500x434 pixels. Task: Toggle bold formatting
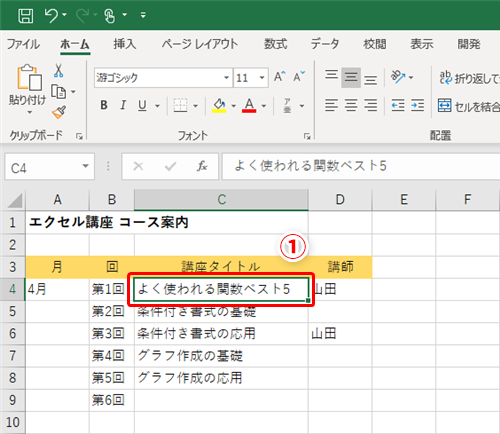[x=104, y=105]
